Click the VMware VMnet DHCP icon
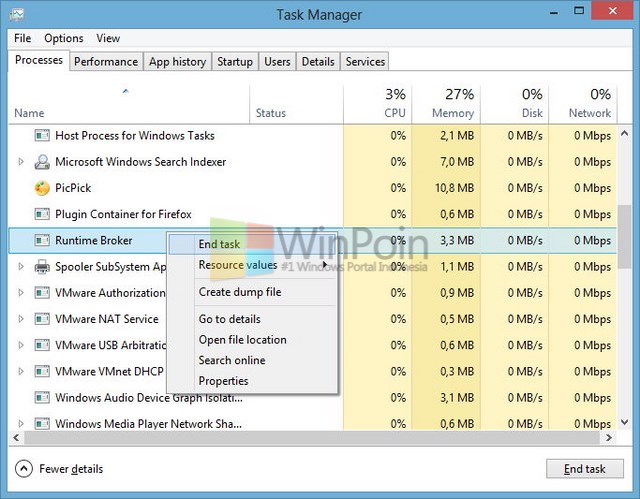Image resolution: width=640 pixels, height=499 pixels. 42,371
